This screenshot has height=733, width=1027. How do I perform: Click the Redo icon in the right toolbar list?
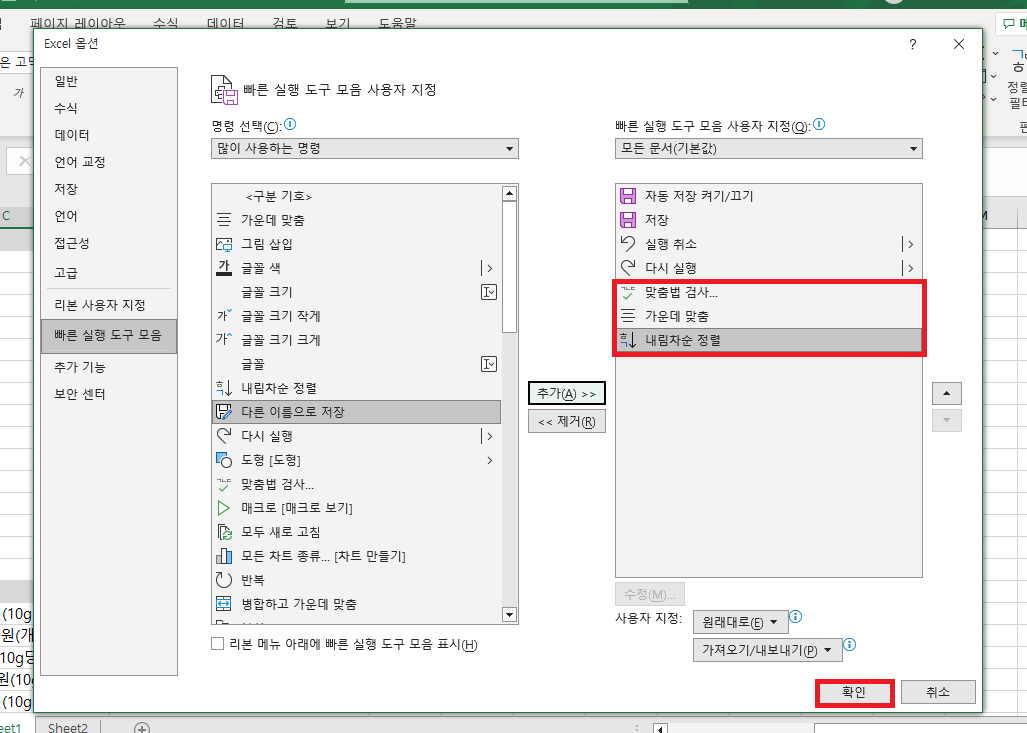[627, 268]
